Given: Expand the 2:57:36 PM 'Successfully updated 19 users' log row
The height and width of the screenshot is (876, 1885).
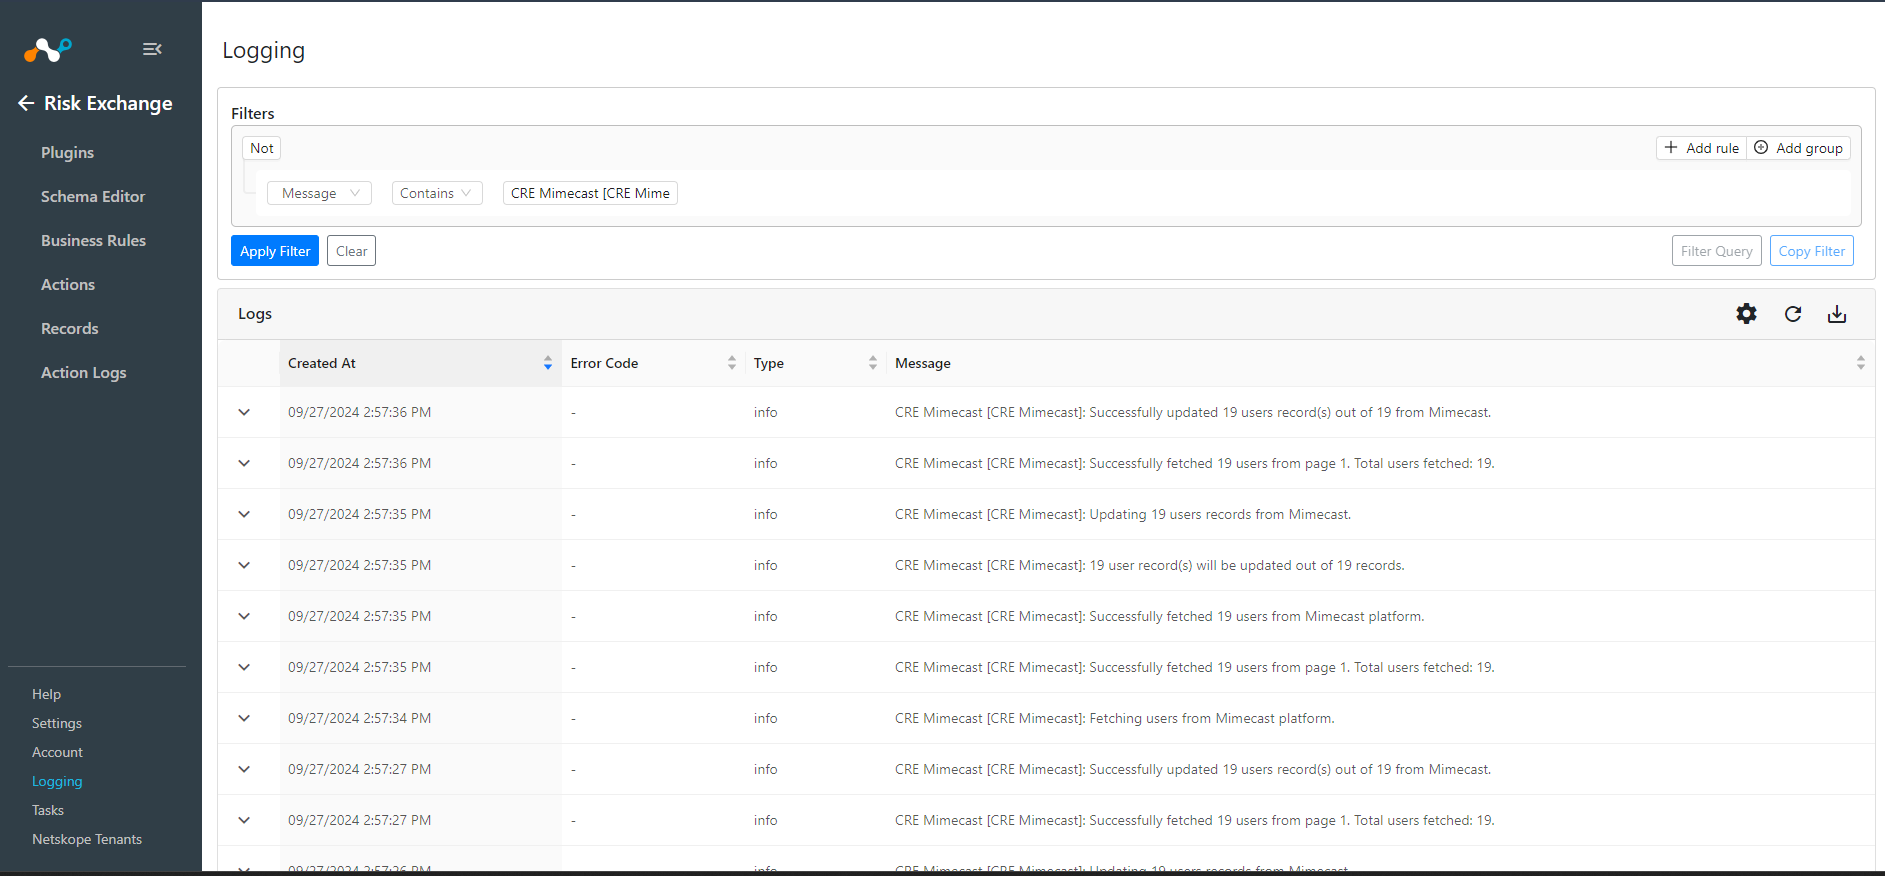Looking at the screenshot, I should point(244,412).
